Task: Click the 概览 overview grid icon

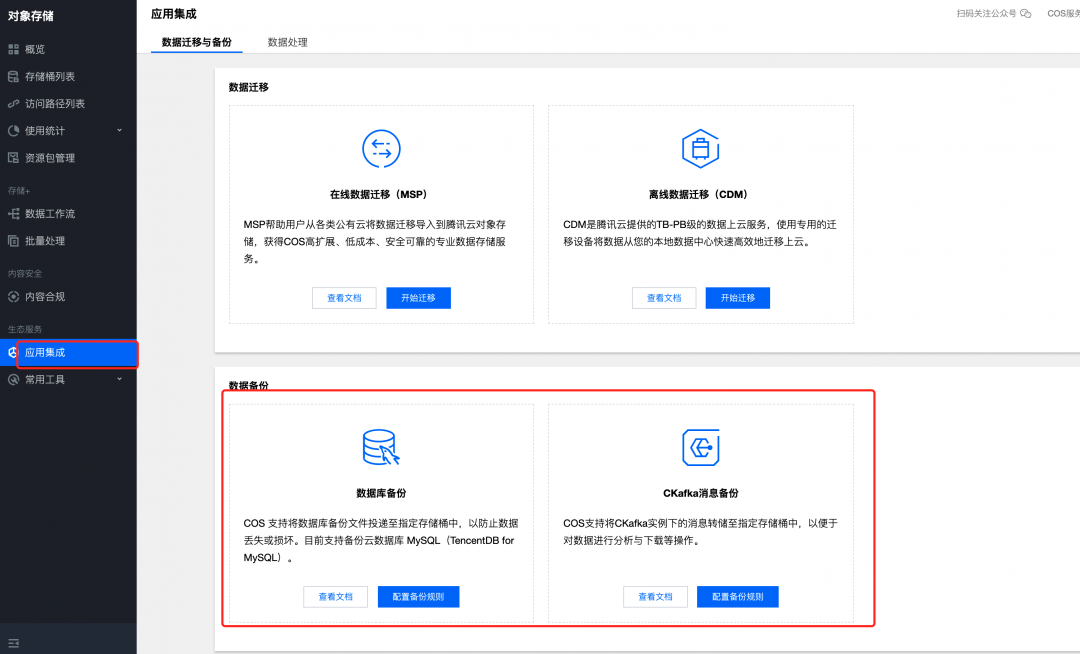Action: coord(13,50)
